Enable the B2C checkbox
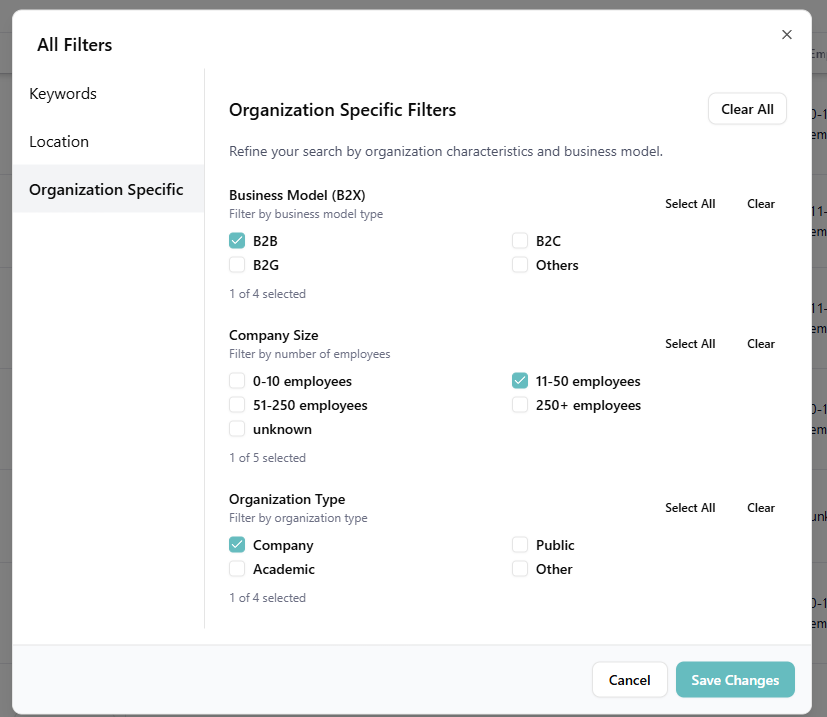 520,241
